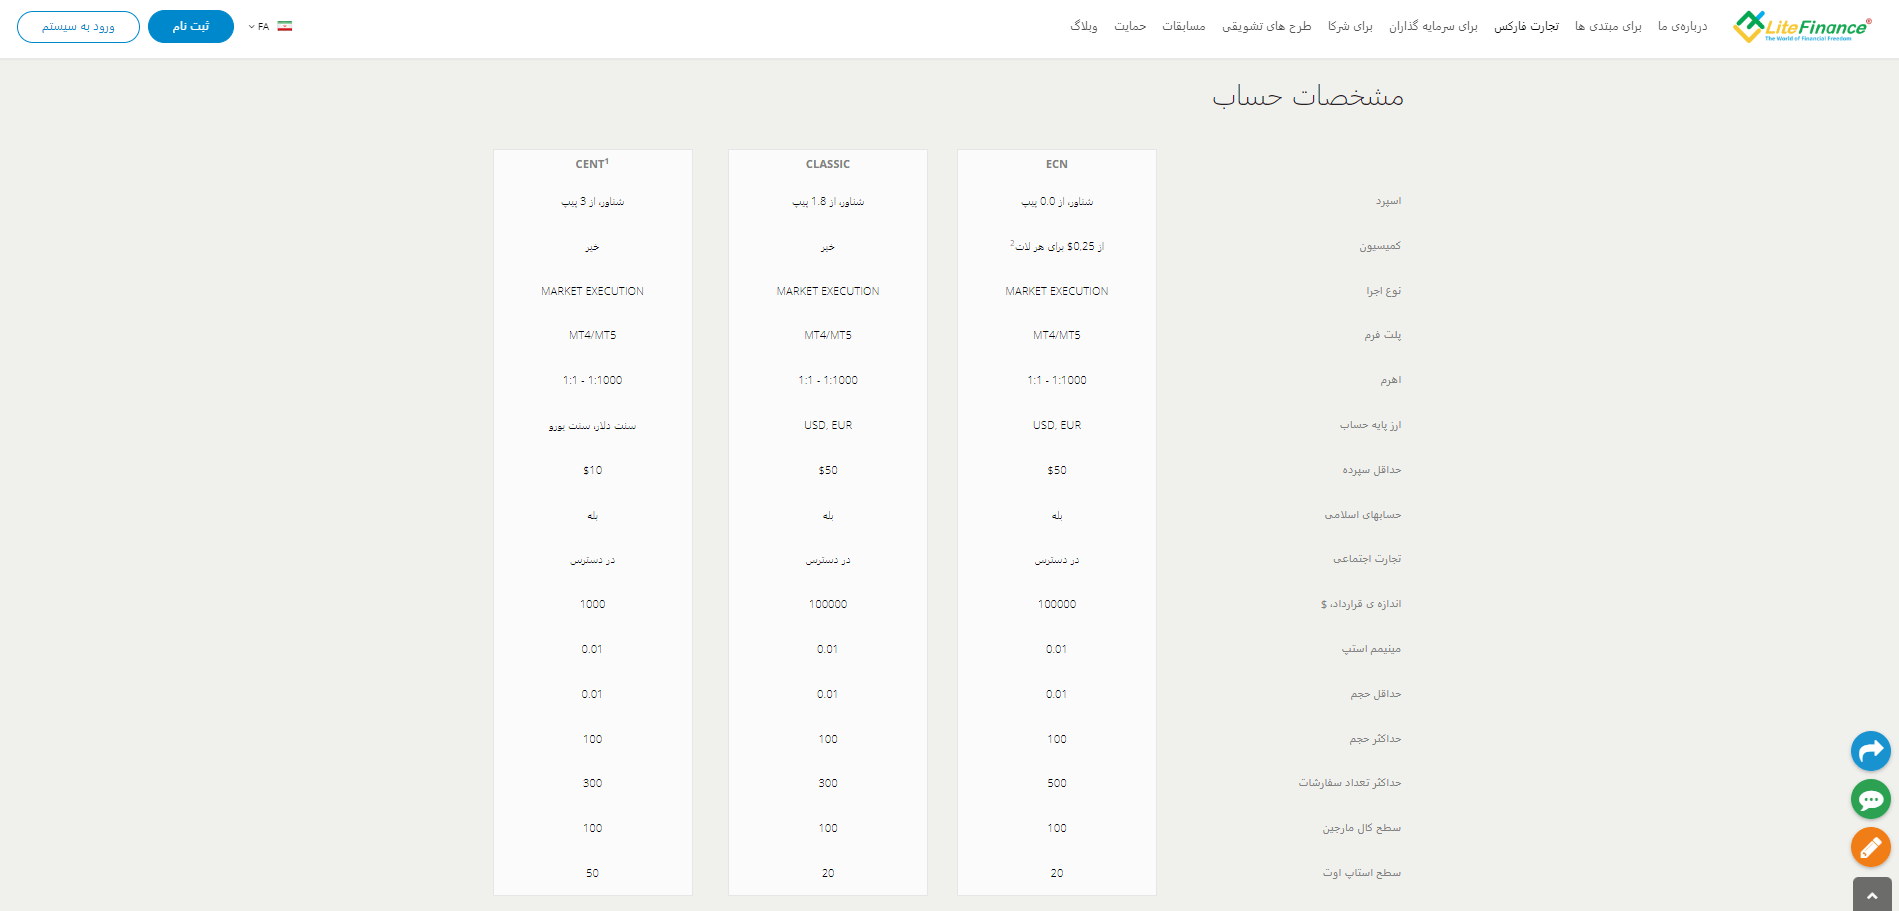This screenshot has height=911, width=1899.
Task: Click the حداقل حجم row label
Action: [1376, 694]
